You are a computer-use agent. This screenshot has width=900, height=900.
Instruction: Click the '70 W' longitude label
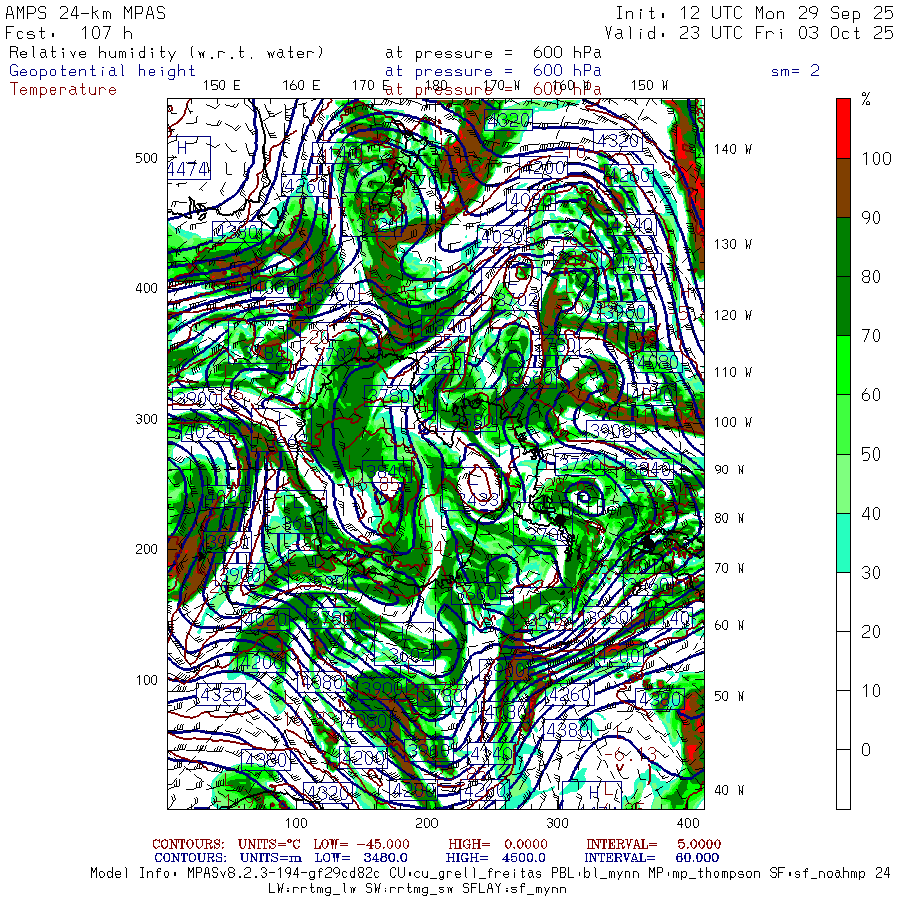point(729,568)
